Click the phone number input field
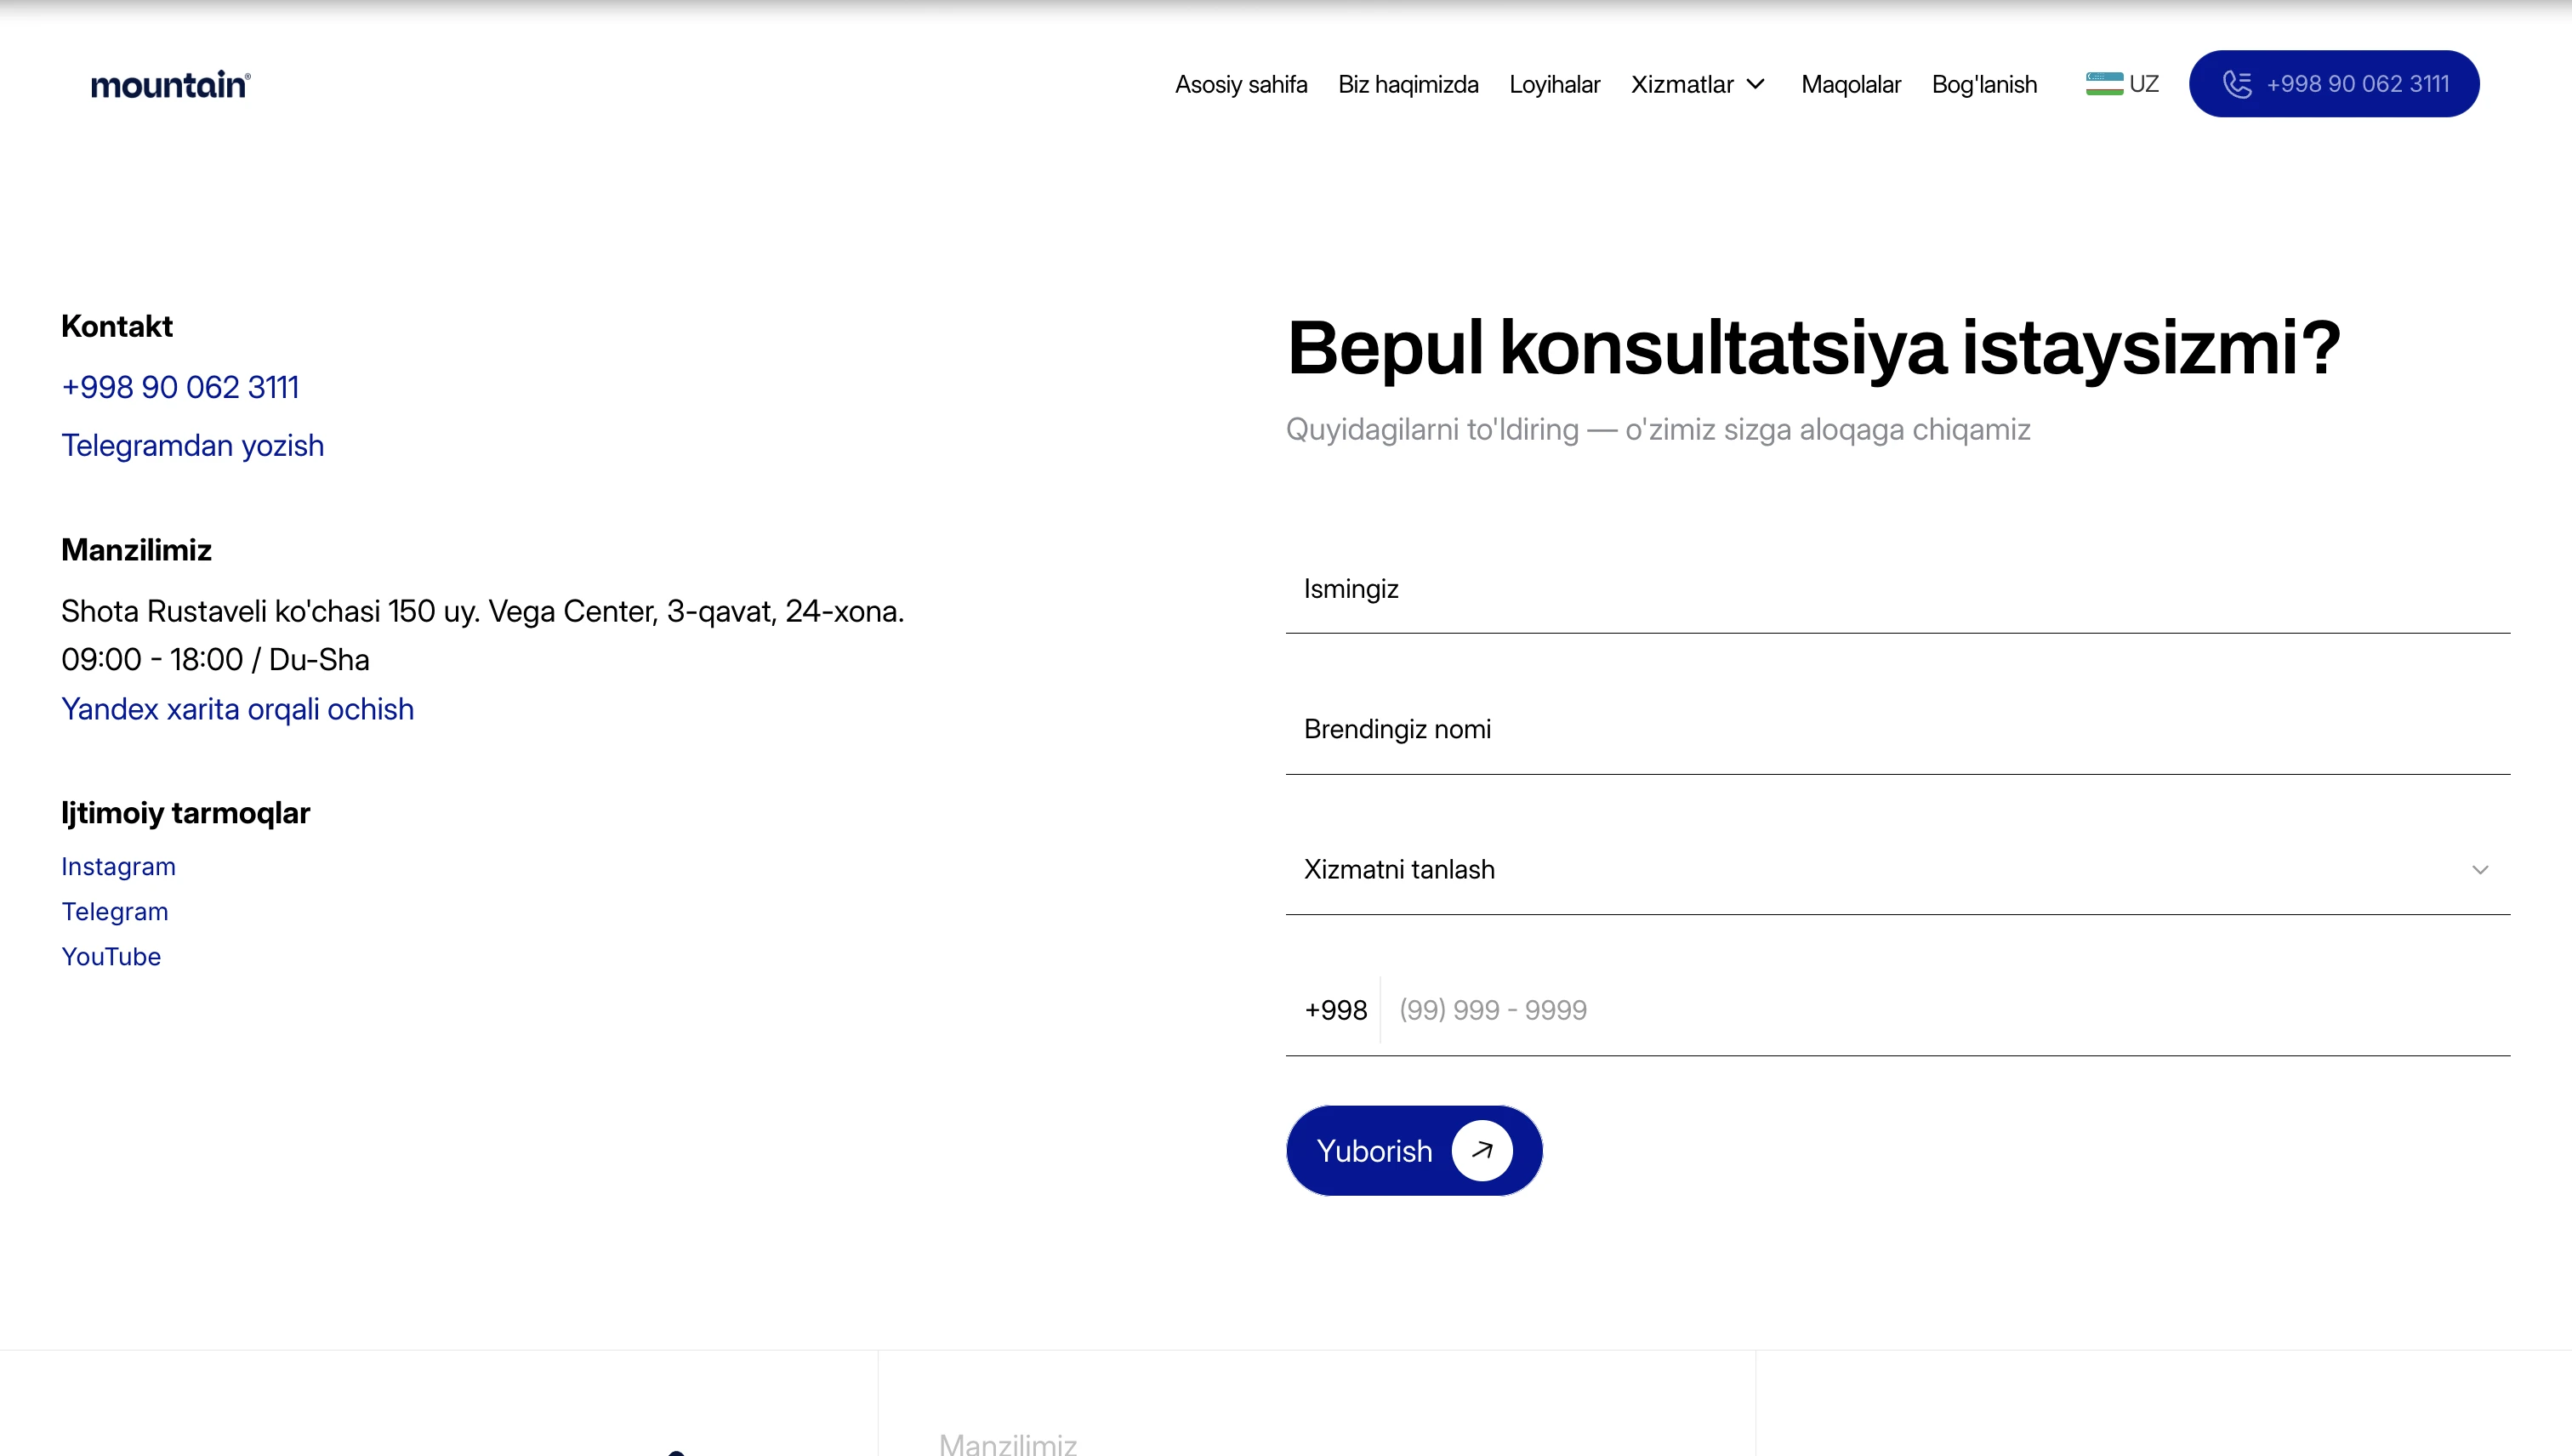Viewport: 2572px width, 1456px height. [x=1945, y=1010]
